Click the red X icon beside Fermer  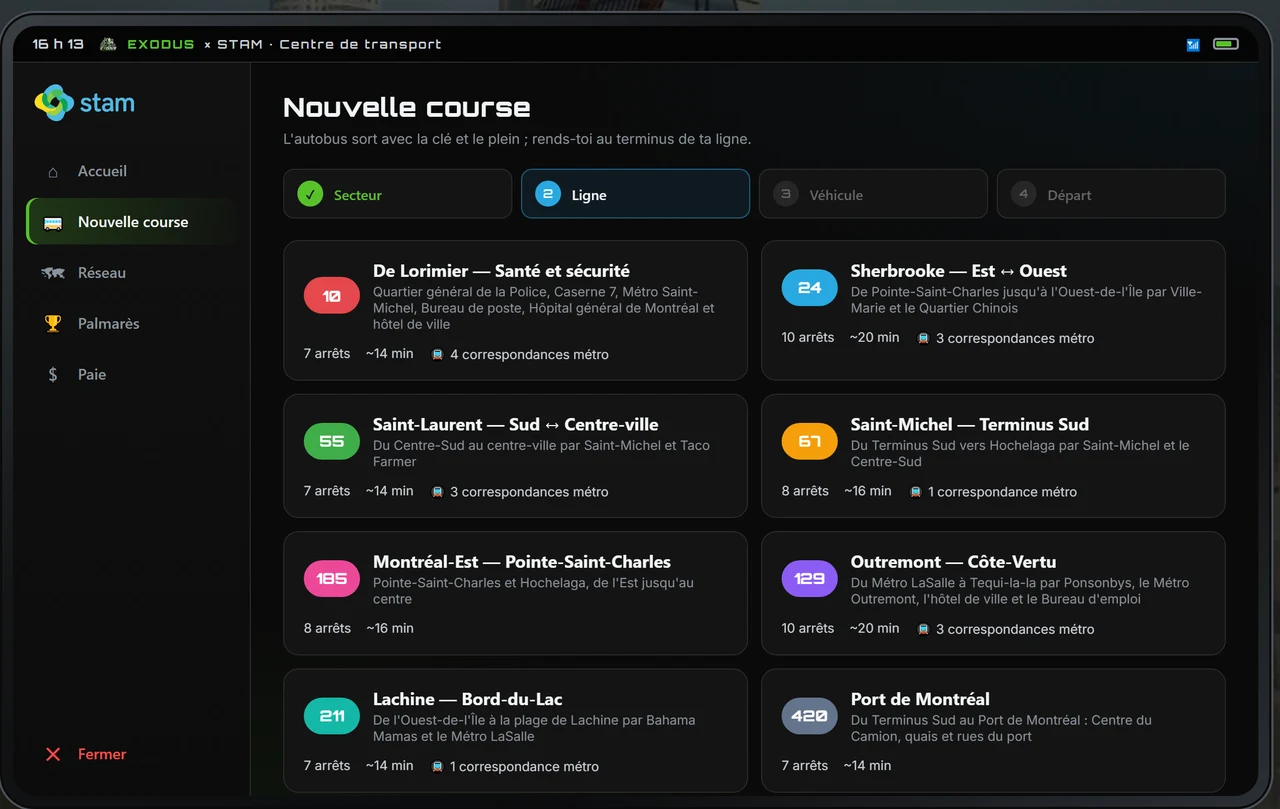tap(53, 755)
